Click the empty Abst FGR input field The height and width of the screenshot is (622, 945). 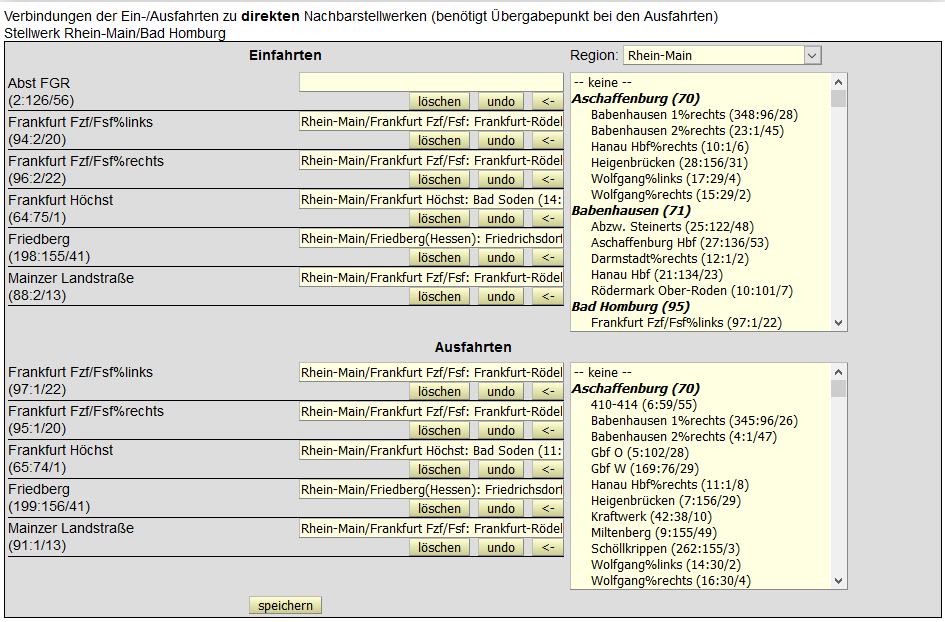[x=430, y=82]
